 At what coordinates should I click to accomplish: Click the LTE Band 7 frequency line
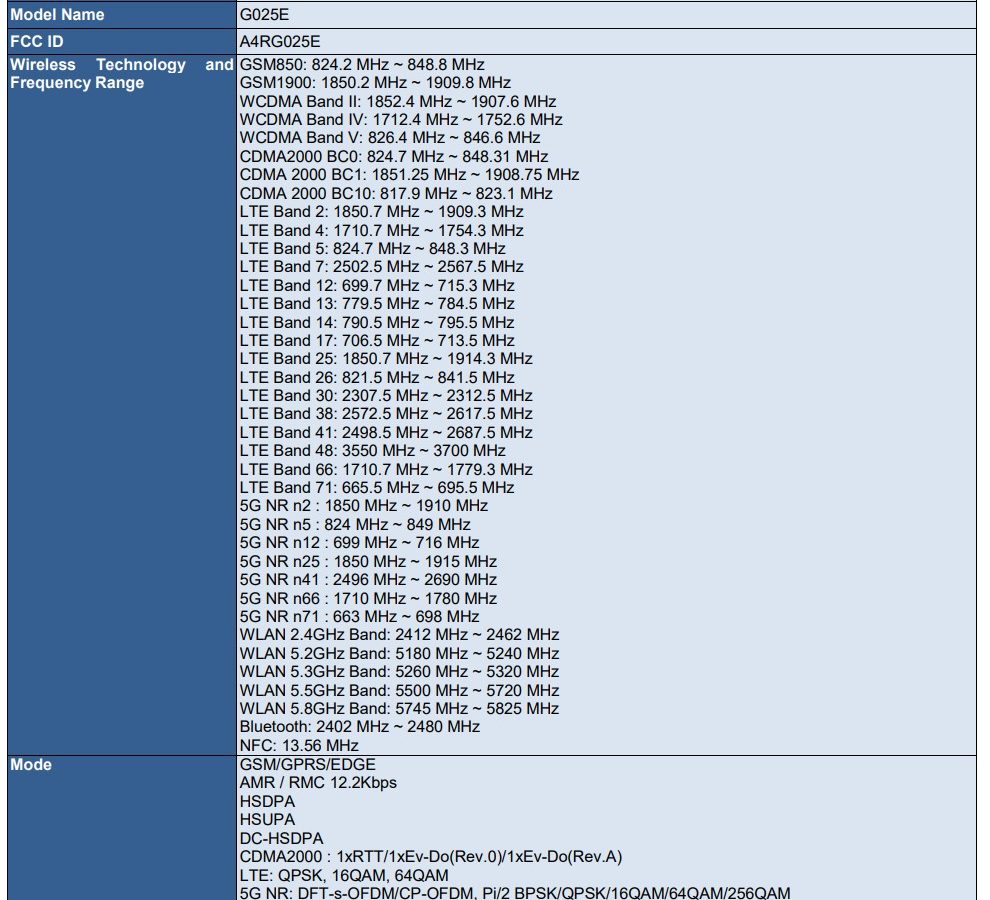click(381, 267)
